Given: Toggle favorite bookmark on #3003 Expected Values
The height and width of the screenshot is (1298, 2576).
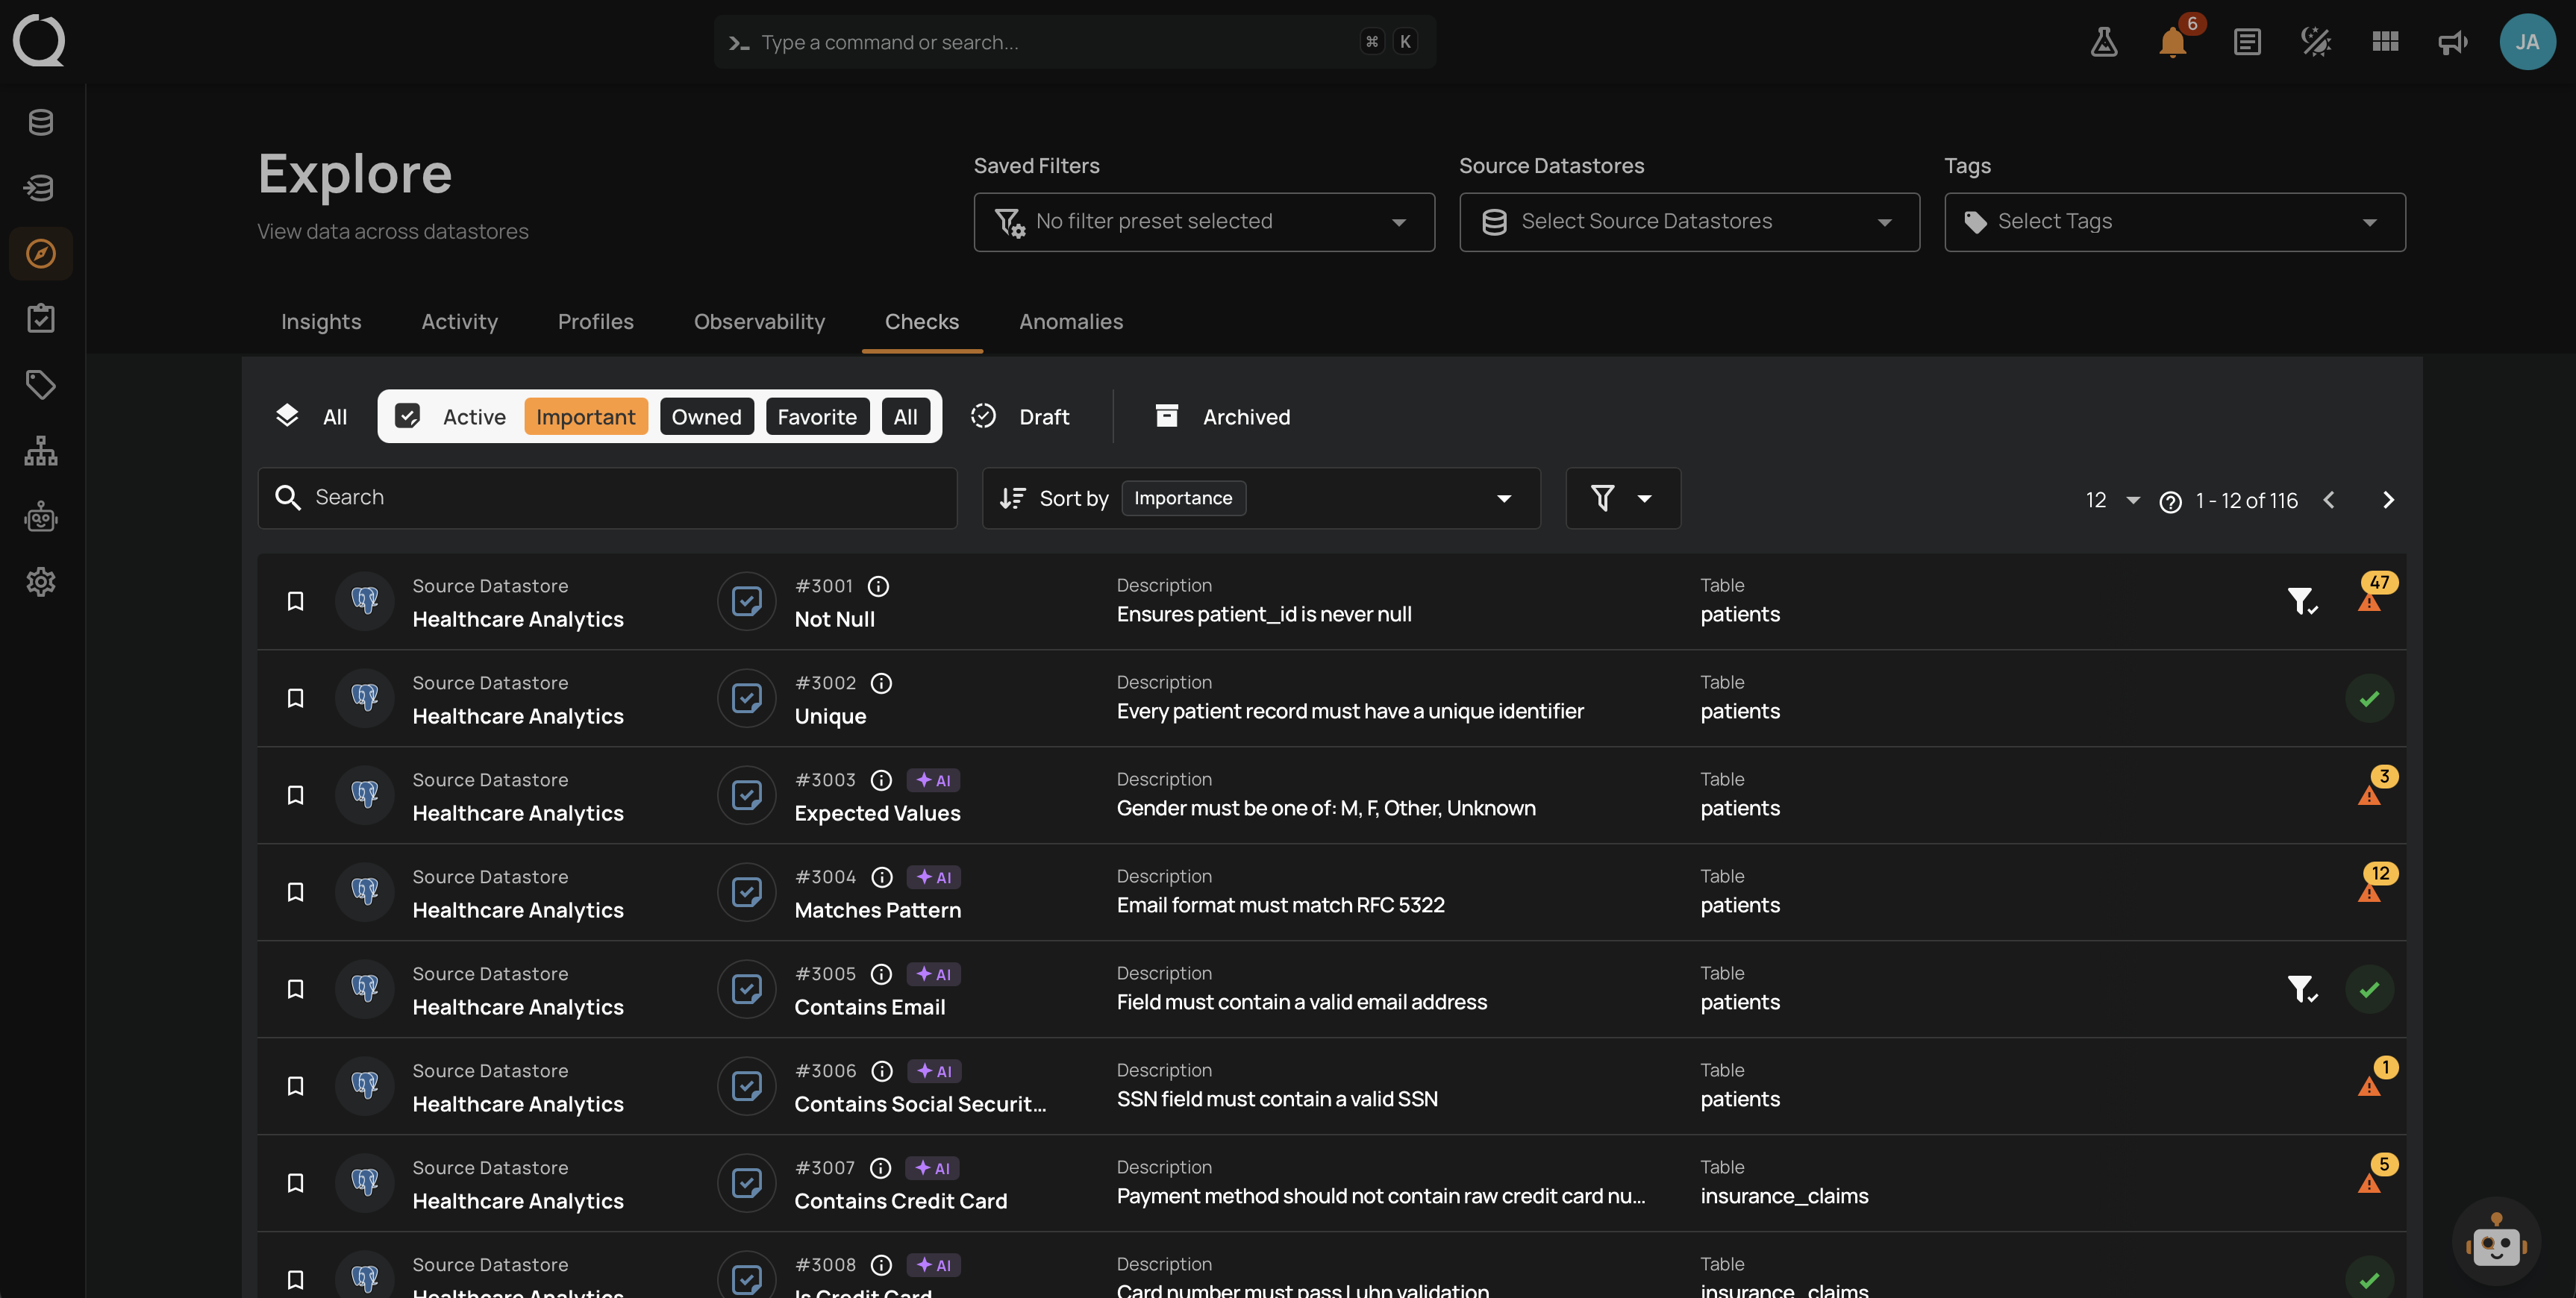Looking at the screenshot, I should pyautogui.click(x=295, y=795).
